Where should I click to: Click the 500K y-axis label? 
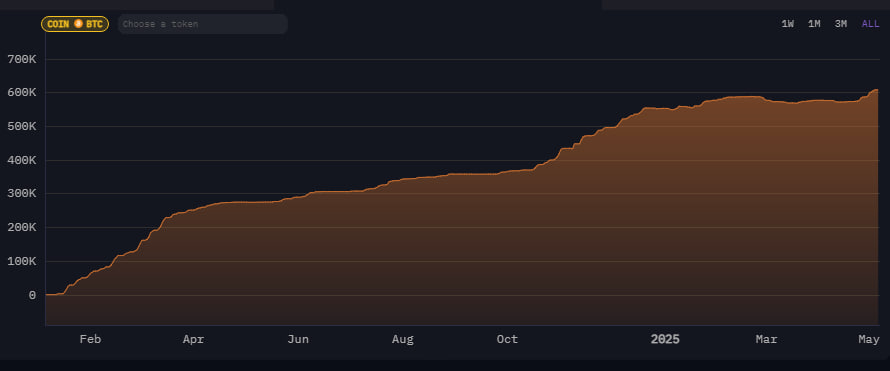coord(22,127)
